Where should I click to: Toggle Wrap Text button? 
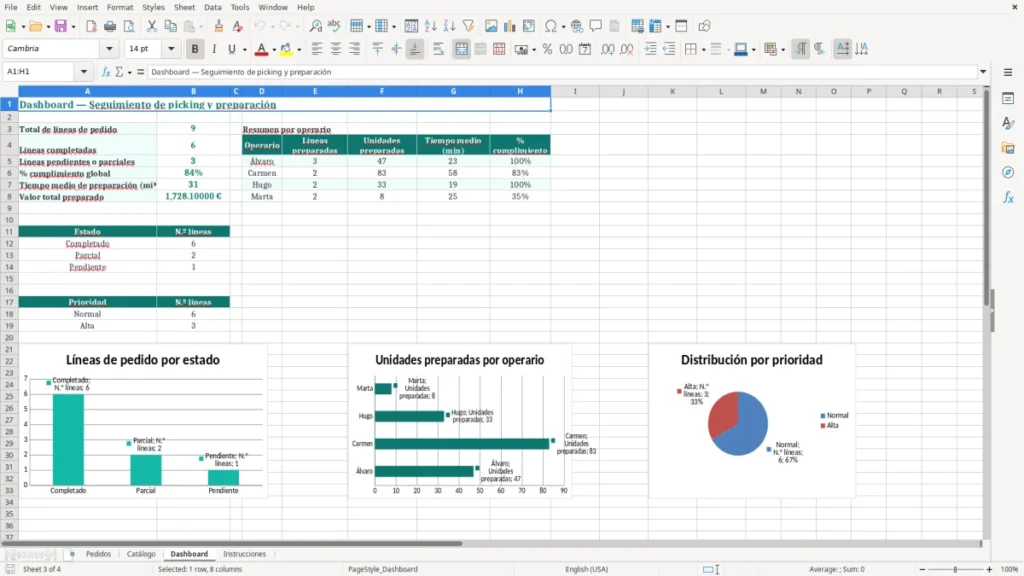pos(438,49)
